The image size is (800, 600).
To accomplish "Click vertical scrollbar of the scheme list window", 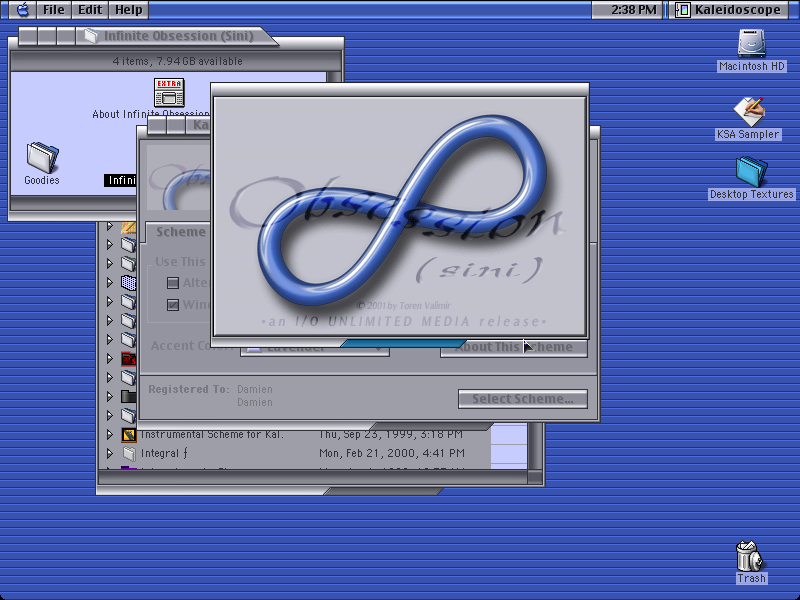I will (x=534, y=446).
